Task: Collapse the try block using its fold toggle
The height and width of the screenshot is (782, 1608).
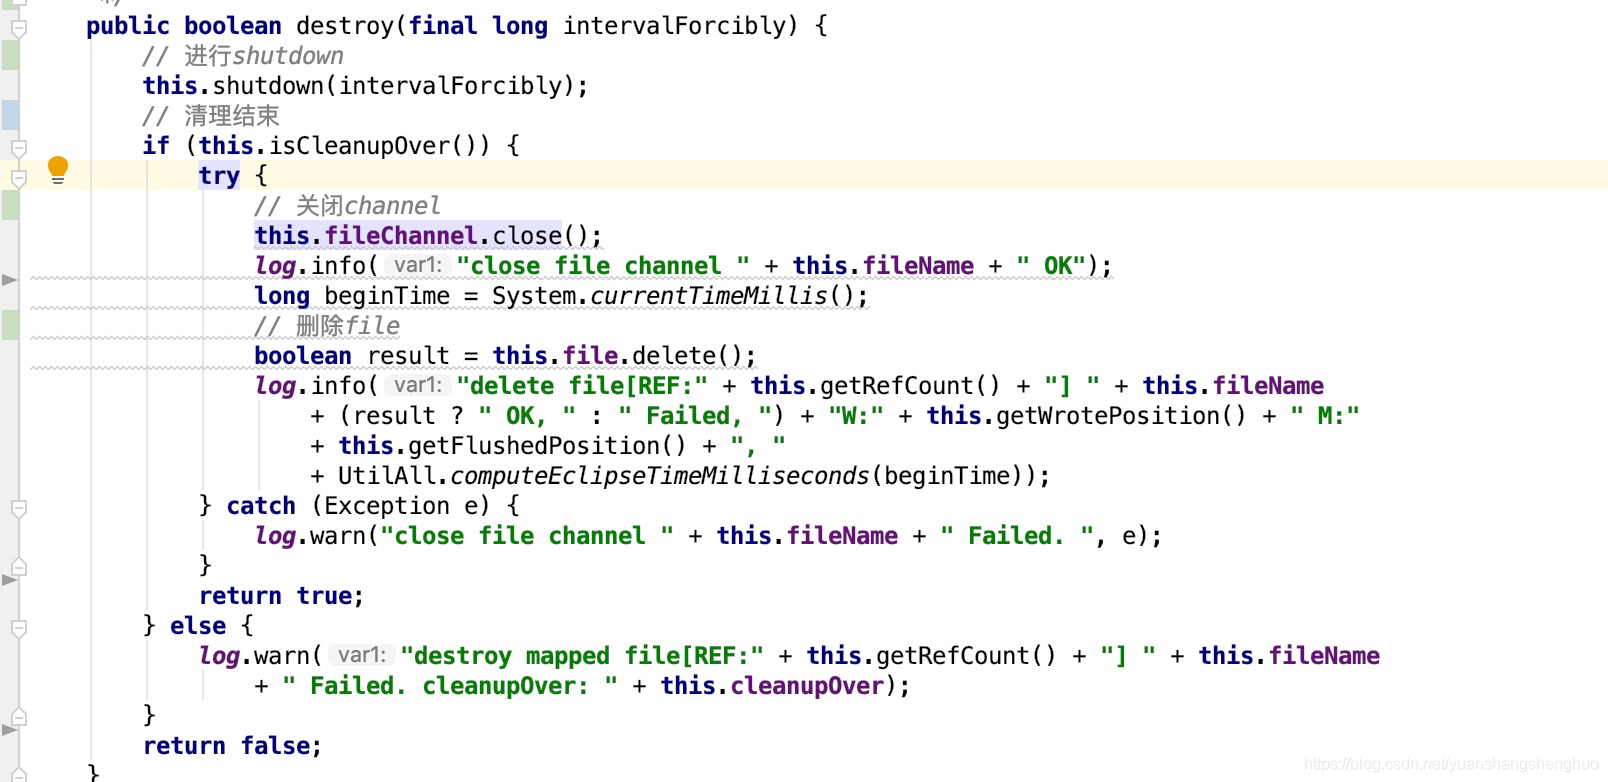Action: [18, 177]
